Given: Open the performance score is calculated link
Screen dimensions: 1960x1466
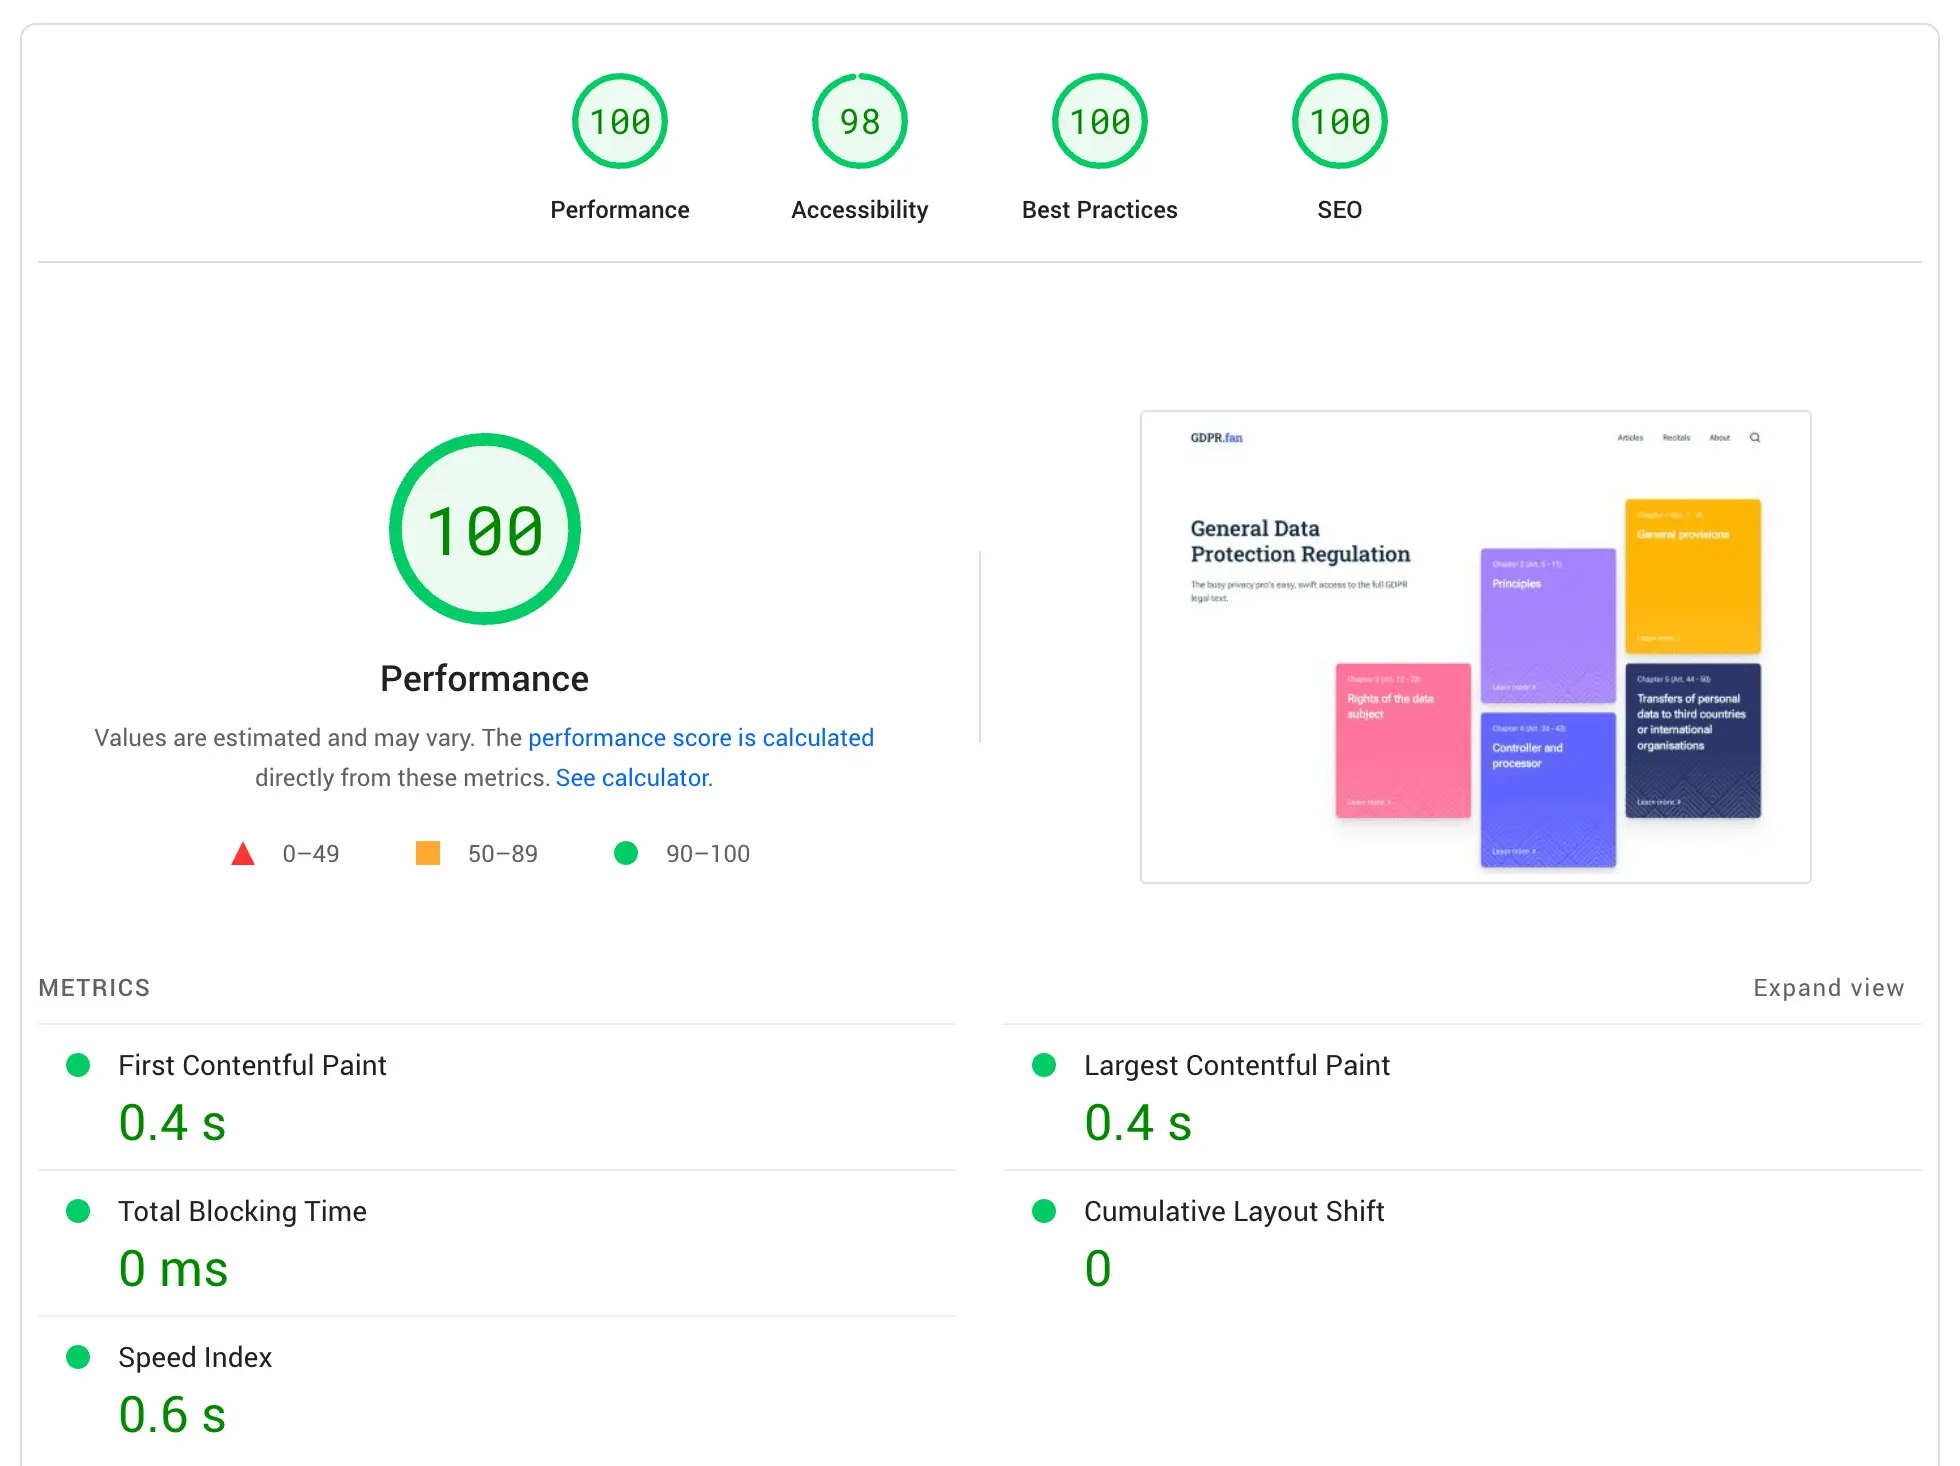Looking at the screenshot, I should [x=700, y=738].
